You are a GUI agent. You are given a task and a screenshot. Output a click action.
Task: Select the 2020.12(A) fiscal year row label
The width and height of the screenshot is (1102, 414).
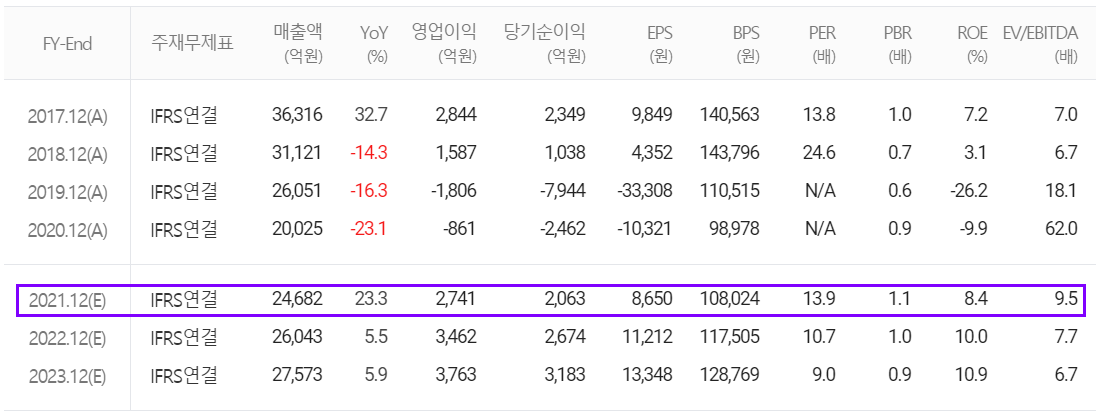pyautogui.click(x=67, y=229)
